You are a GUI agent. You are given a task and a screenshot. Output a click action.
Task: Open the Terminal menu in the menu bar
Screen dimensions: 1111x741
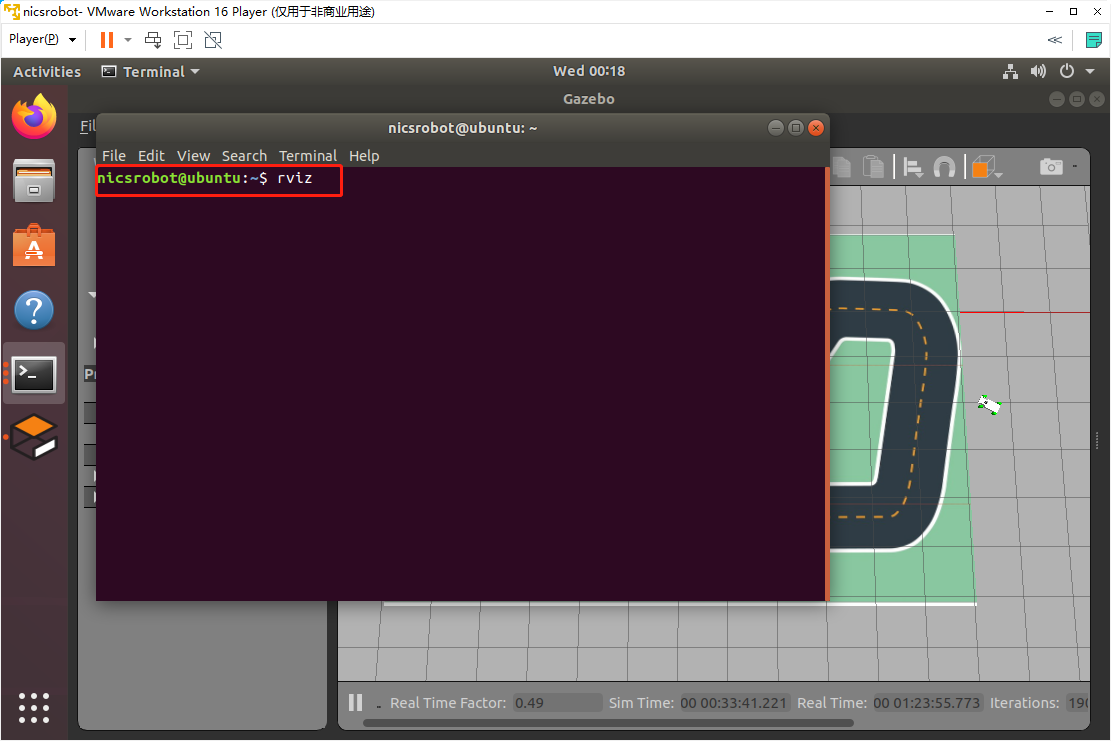(x=308, y=156)
